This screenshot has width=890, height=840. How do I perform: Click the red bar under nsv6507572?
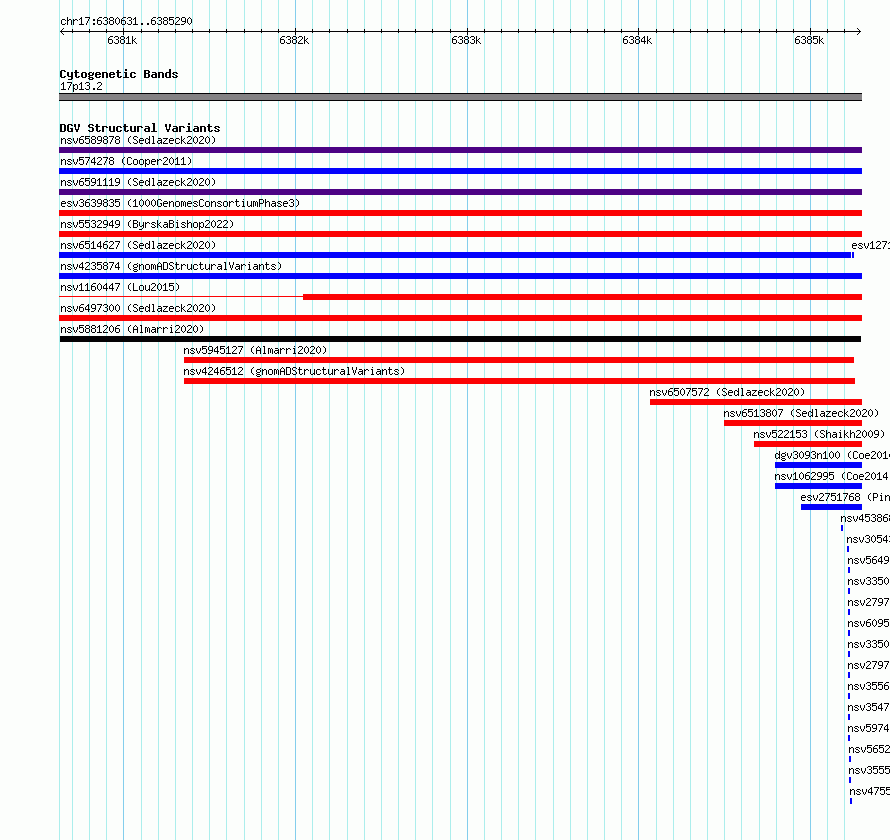(756, 402)
